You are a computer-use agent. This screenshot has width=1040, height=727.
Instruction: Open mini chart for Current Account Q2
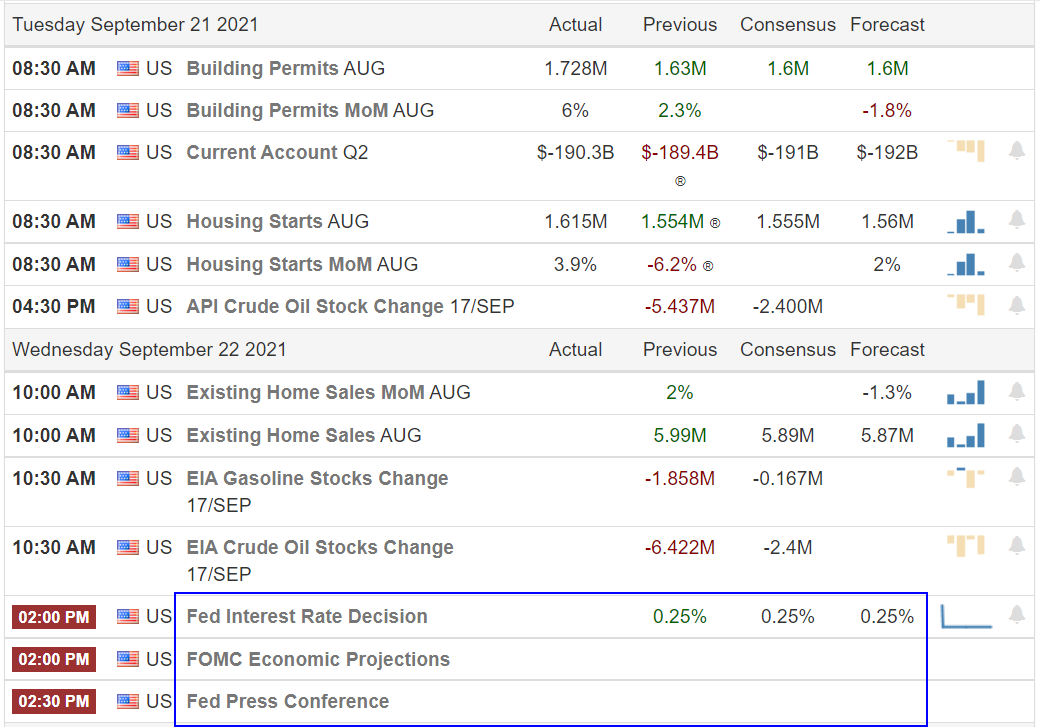click(966, 152)
